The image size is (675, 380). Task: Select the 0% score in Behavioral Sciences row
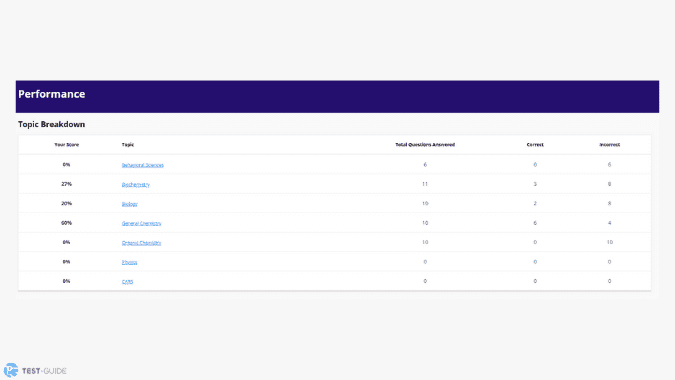pos(66,164)
